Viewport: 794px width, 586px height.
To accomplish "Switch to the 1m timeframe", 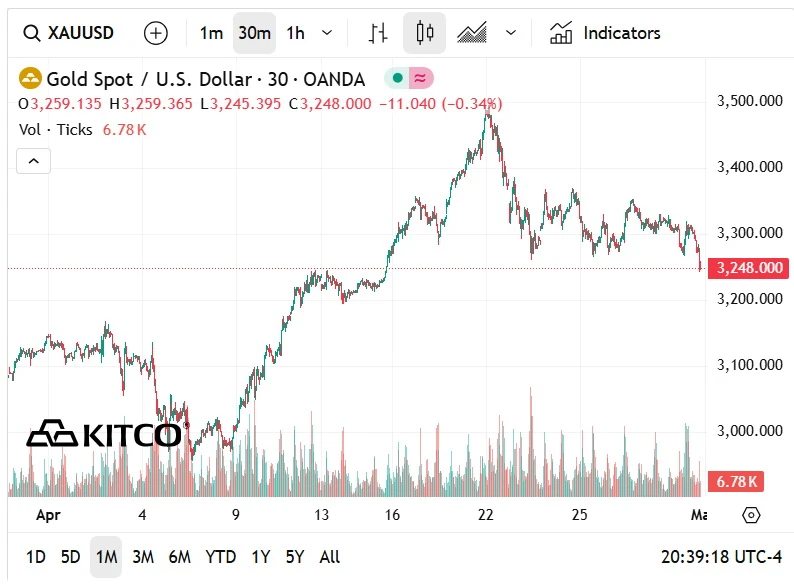I will point(211,33).
